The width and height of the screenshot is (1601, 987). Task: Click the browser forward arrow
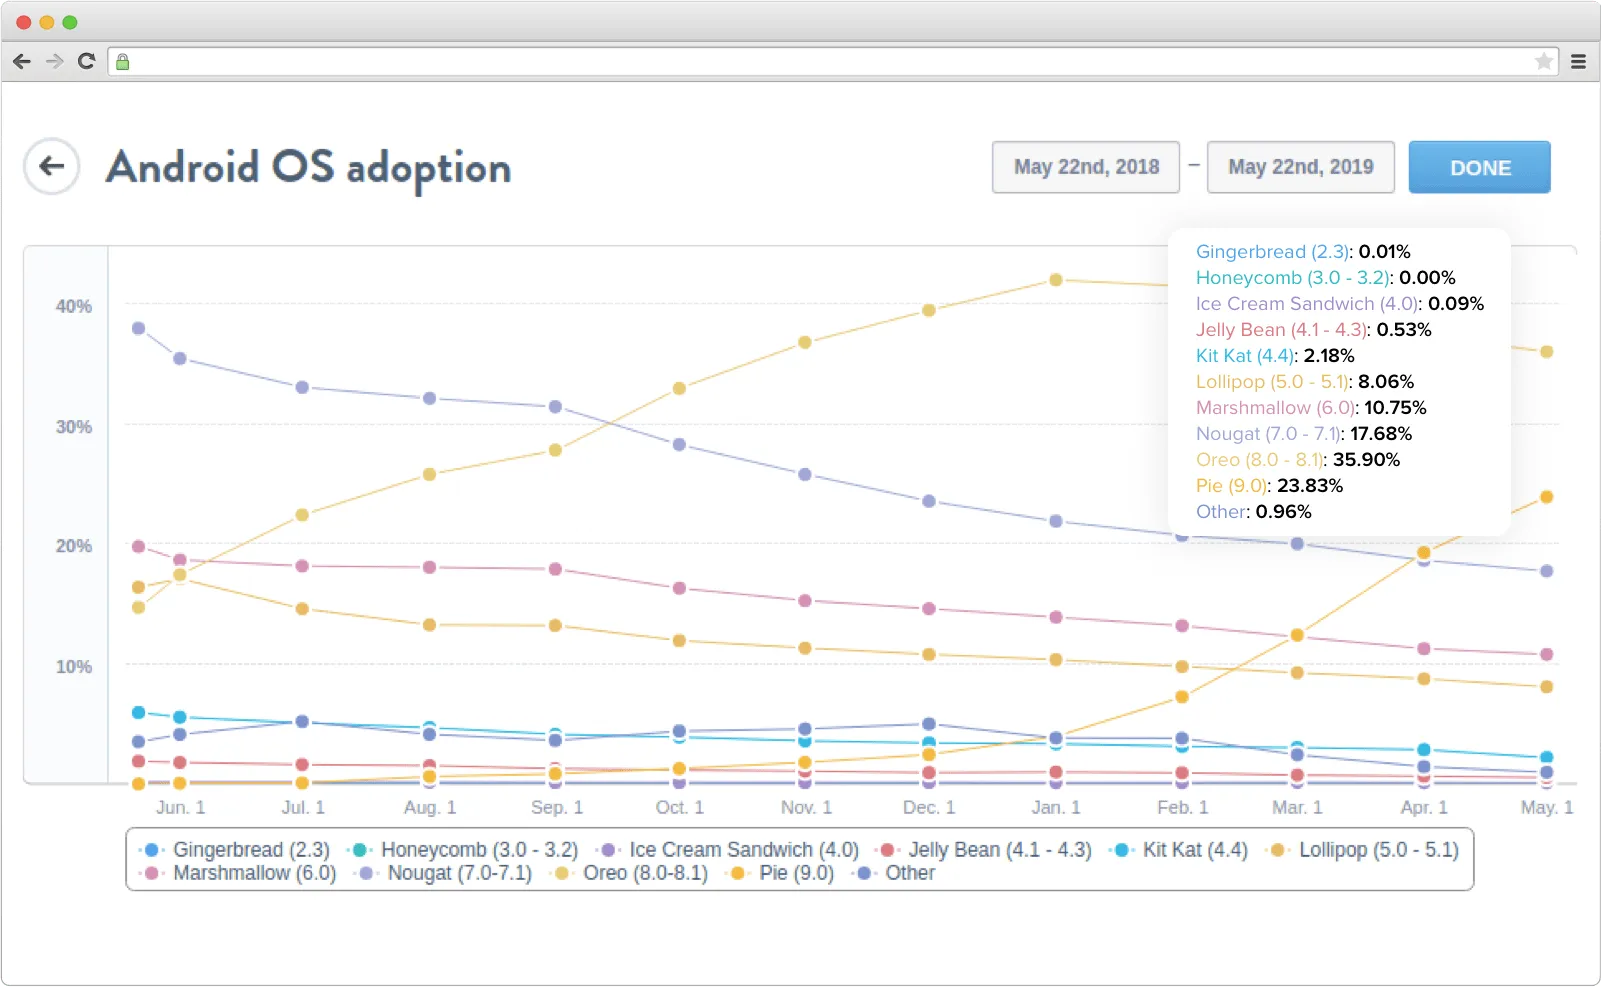(x=55, y=62)
